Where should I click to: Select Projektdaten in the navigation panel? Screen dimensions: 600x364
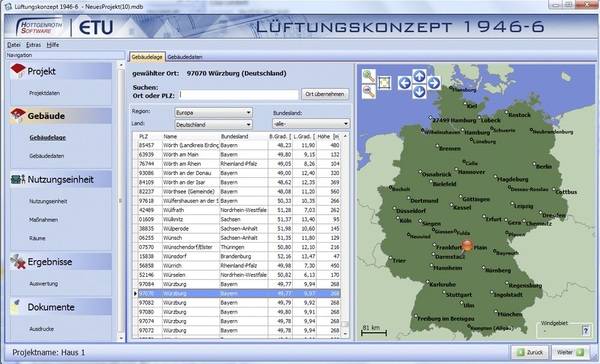coord(44,93)
